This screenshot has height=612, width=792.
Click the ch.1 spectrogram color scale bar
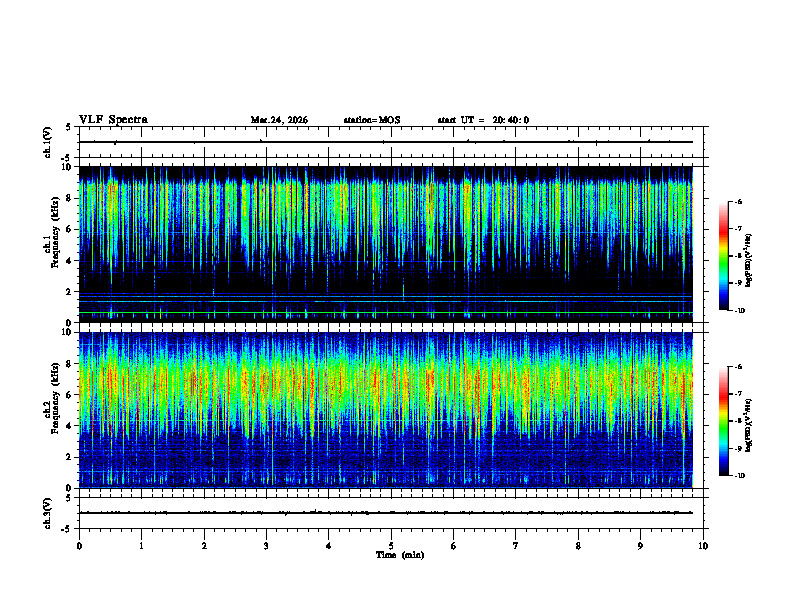click(x=723, y=256)
